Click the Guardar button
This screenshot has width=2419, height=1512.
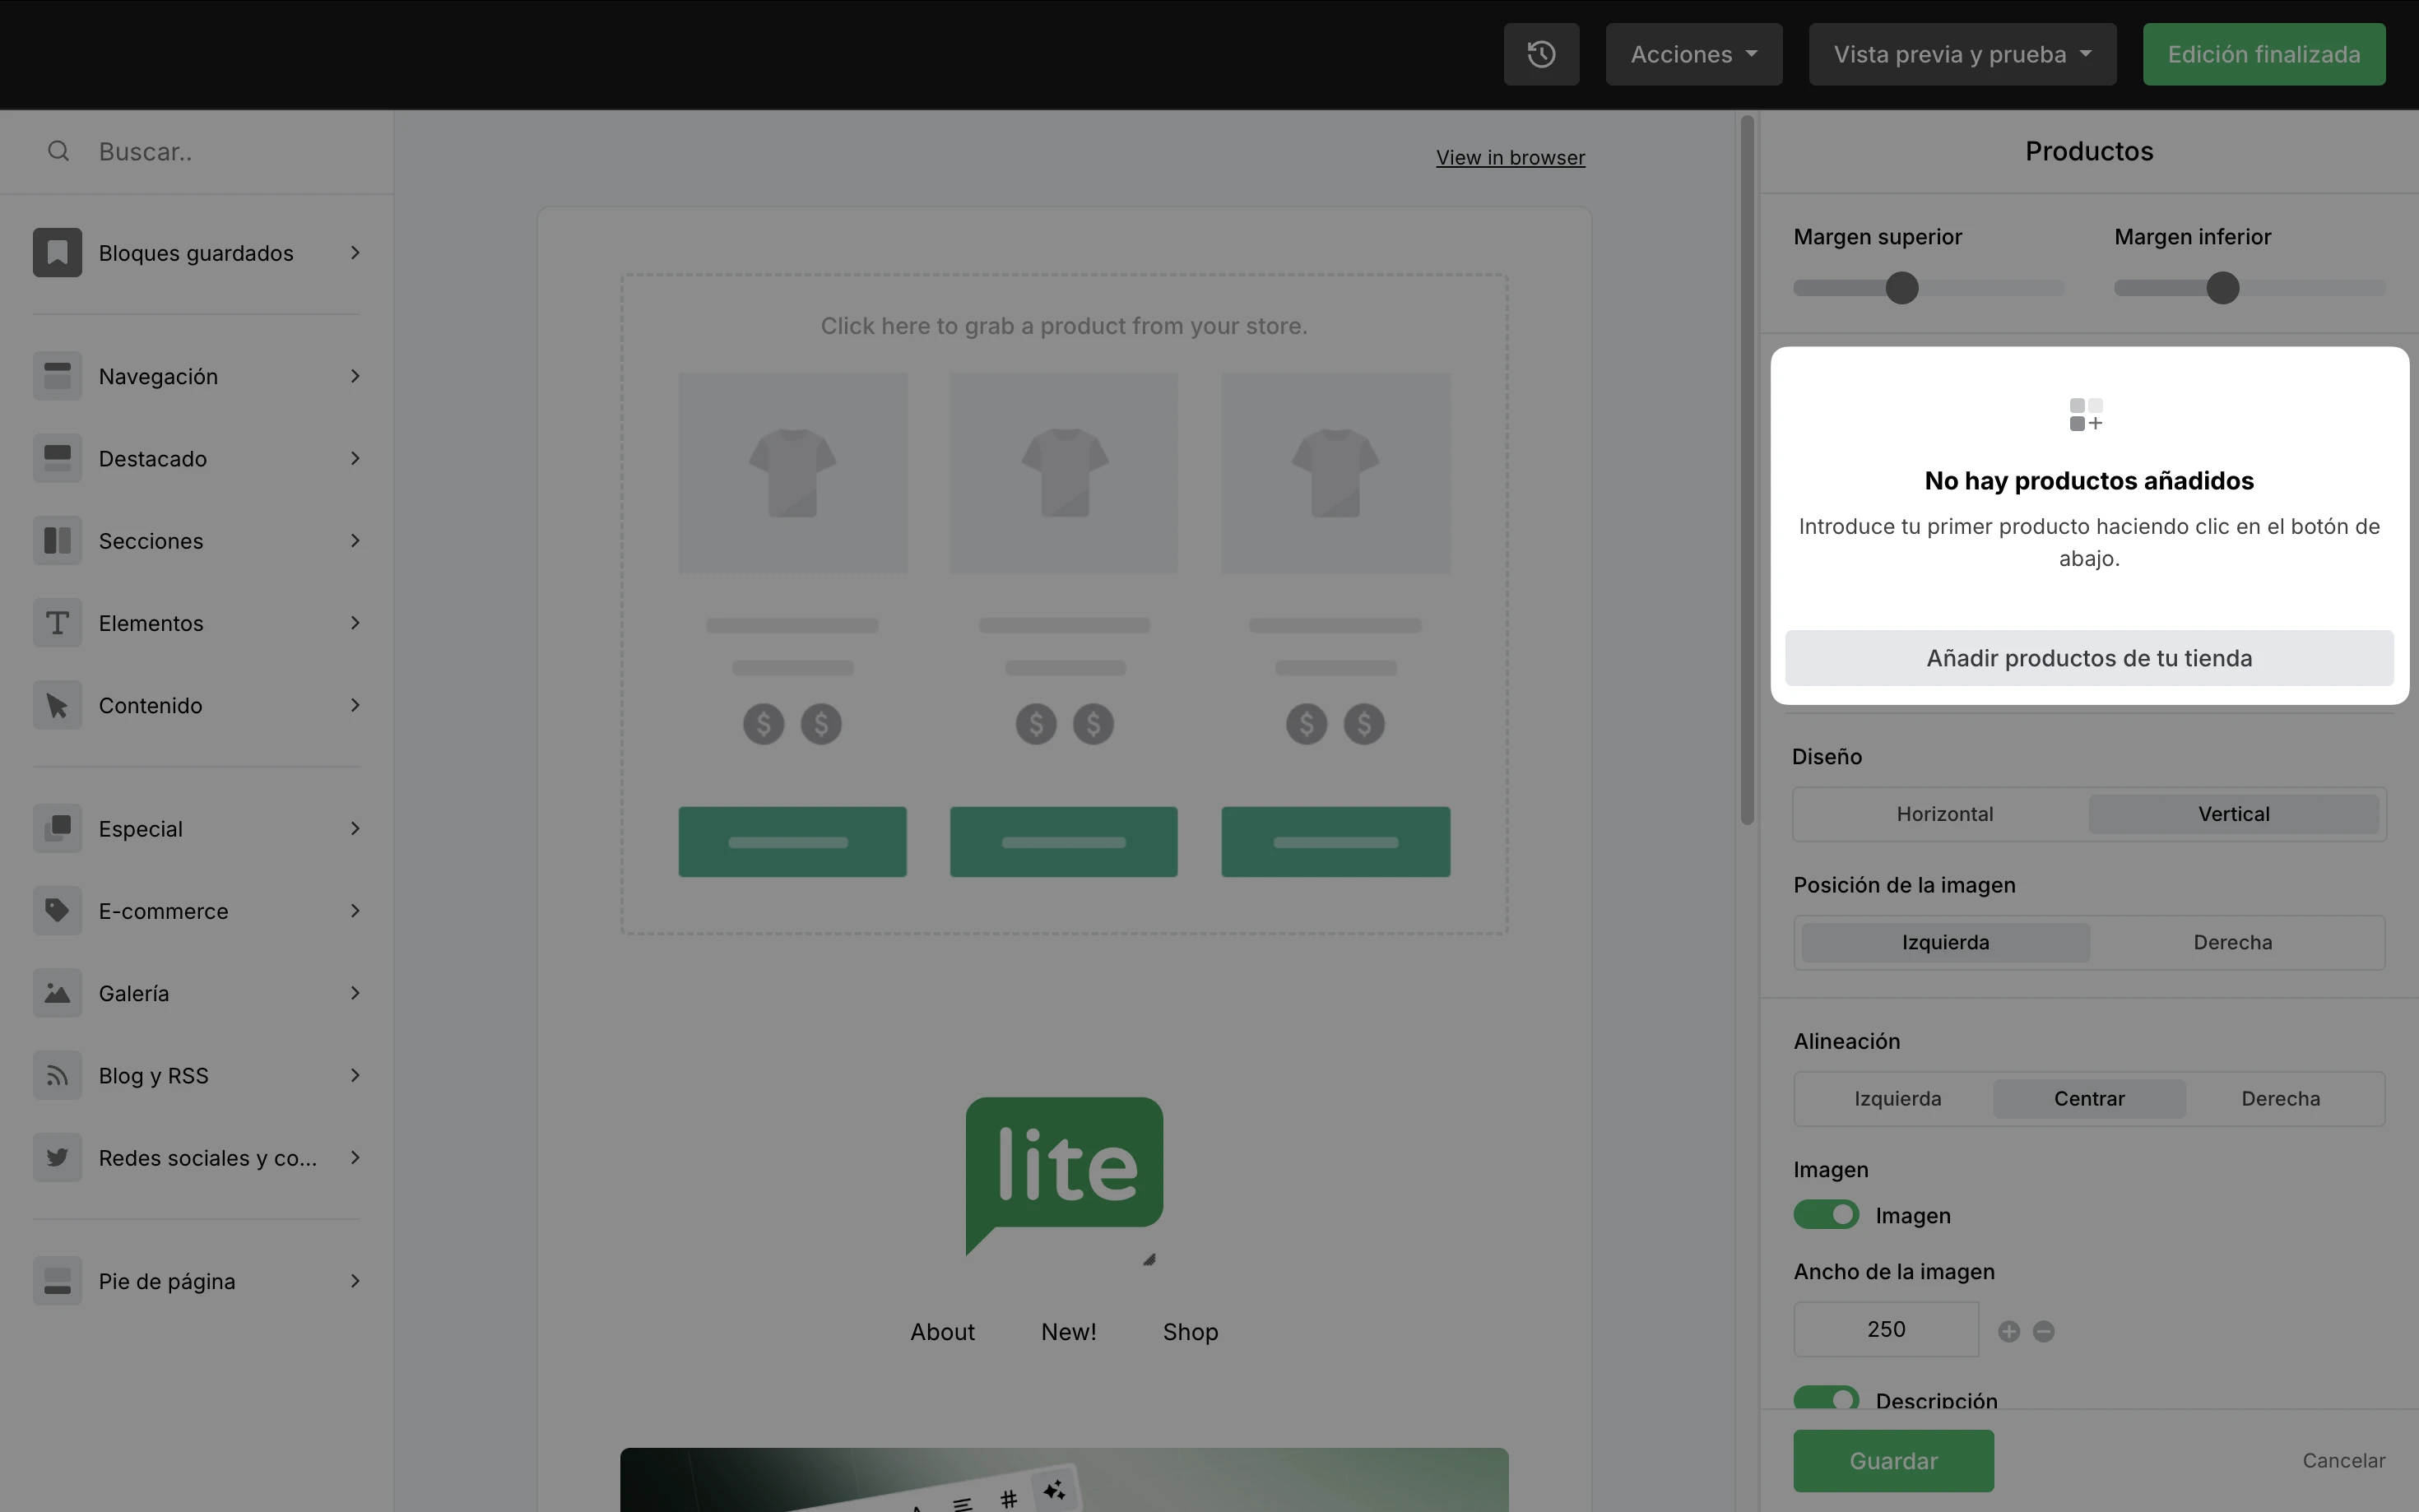[x=1893, y=1461]
